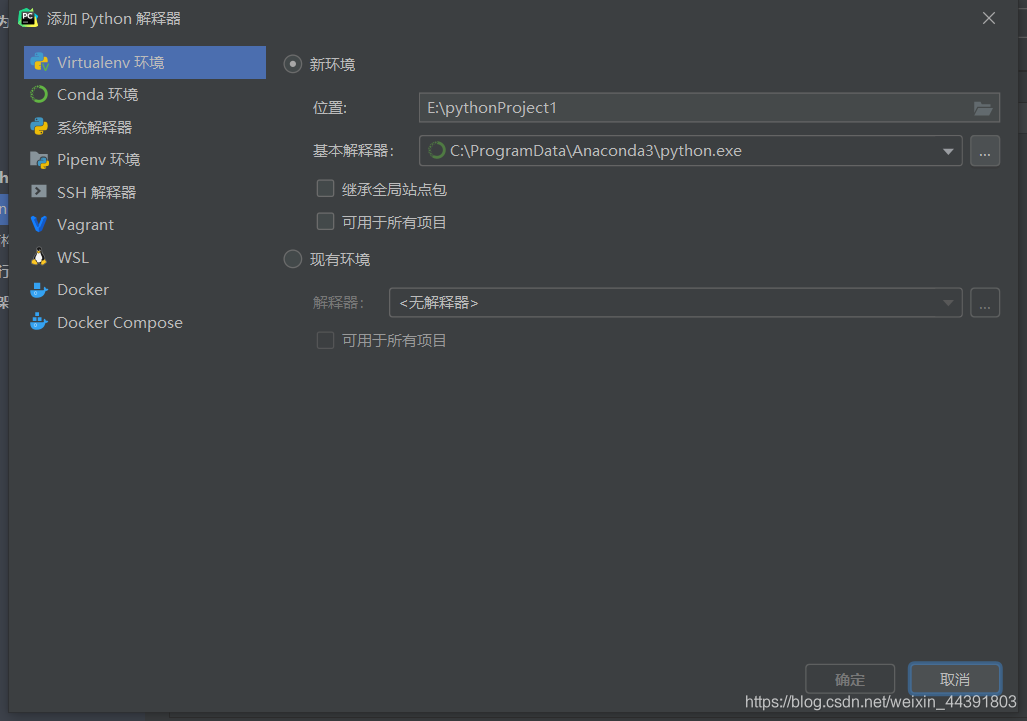Screen dimensions: 1027x721
Task: Click the C:\ProgramData\Anaconda3\python.exe text field
Action: pos(690,151)
